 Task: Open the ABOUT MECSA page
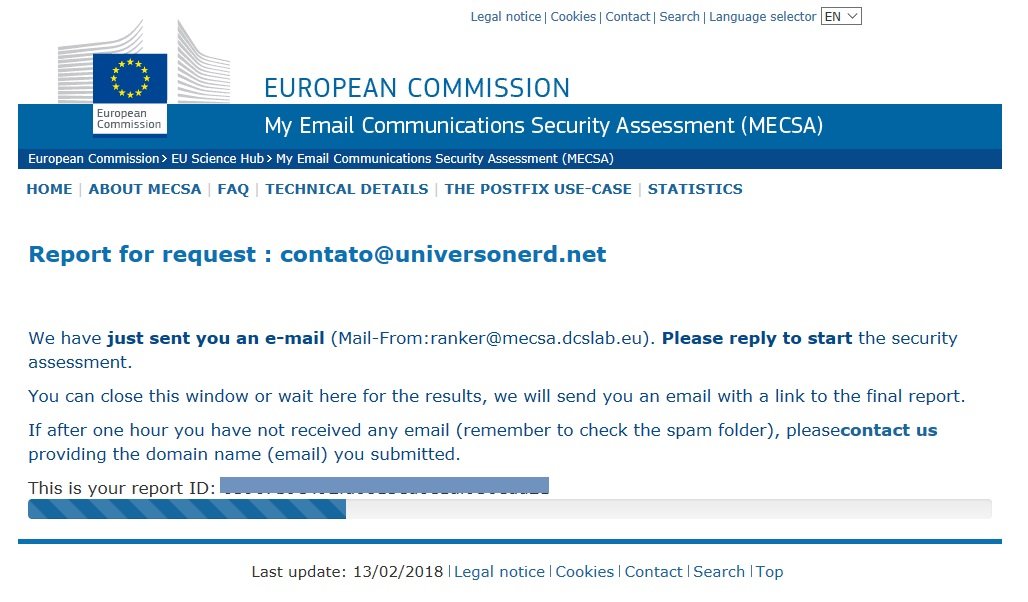[x=145, y=189]
